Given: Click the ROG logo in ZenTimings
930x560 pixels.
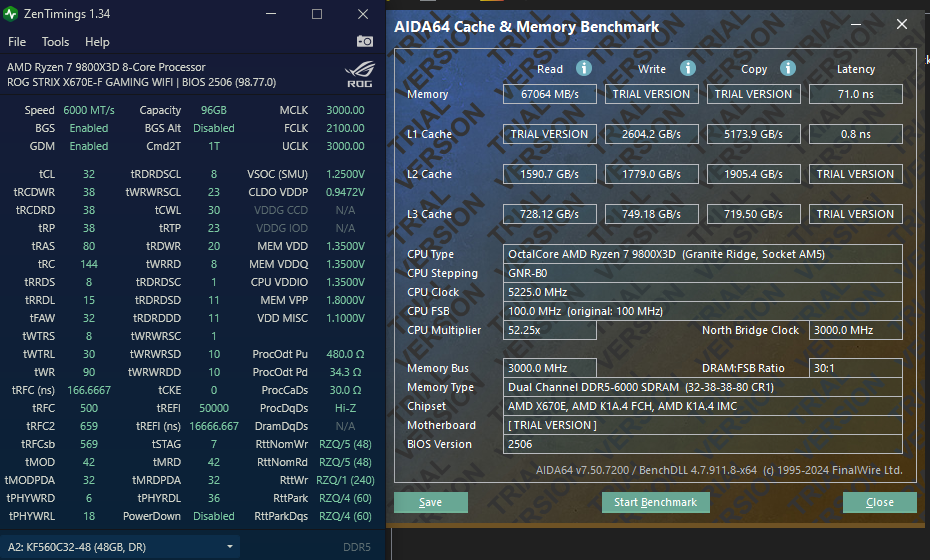Looking at the screenshot, I should [x=360, y=75].
